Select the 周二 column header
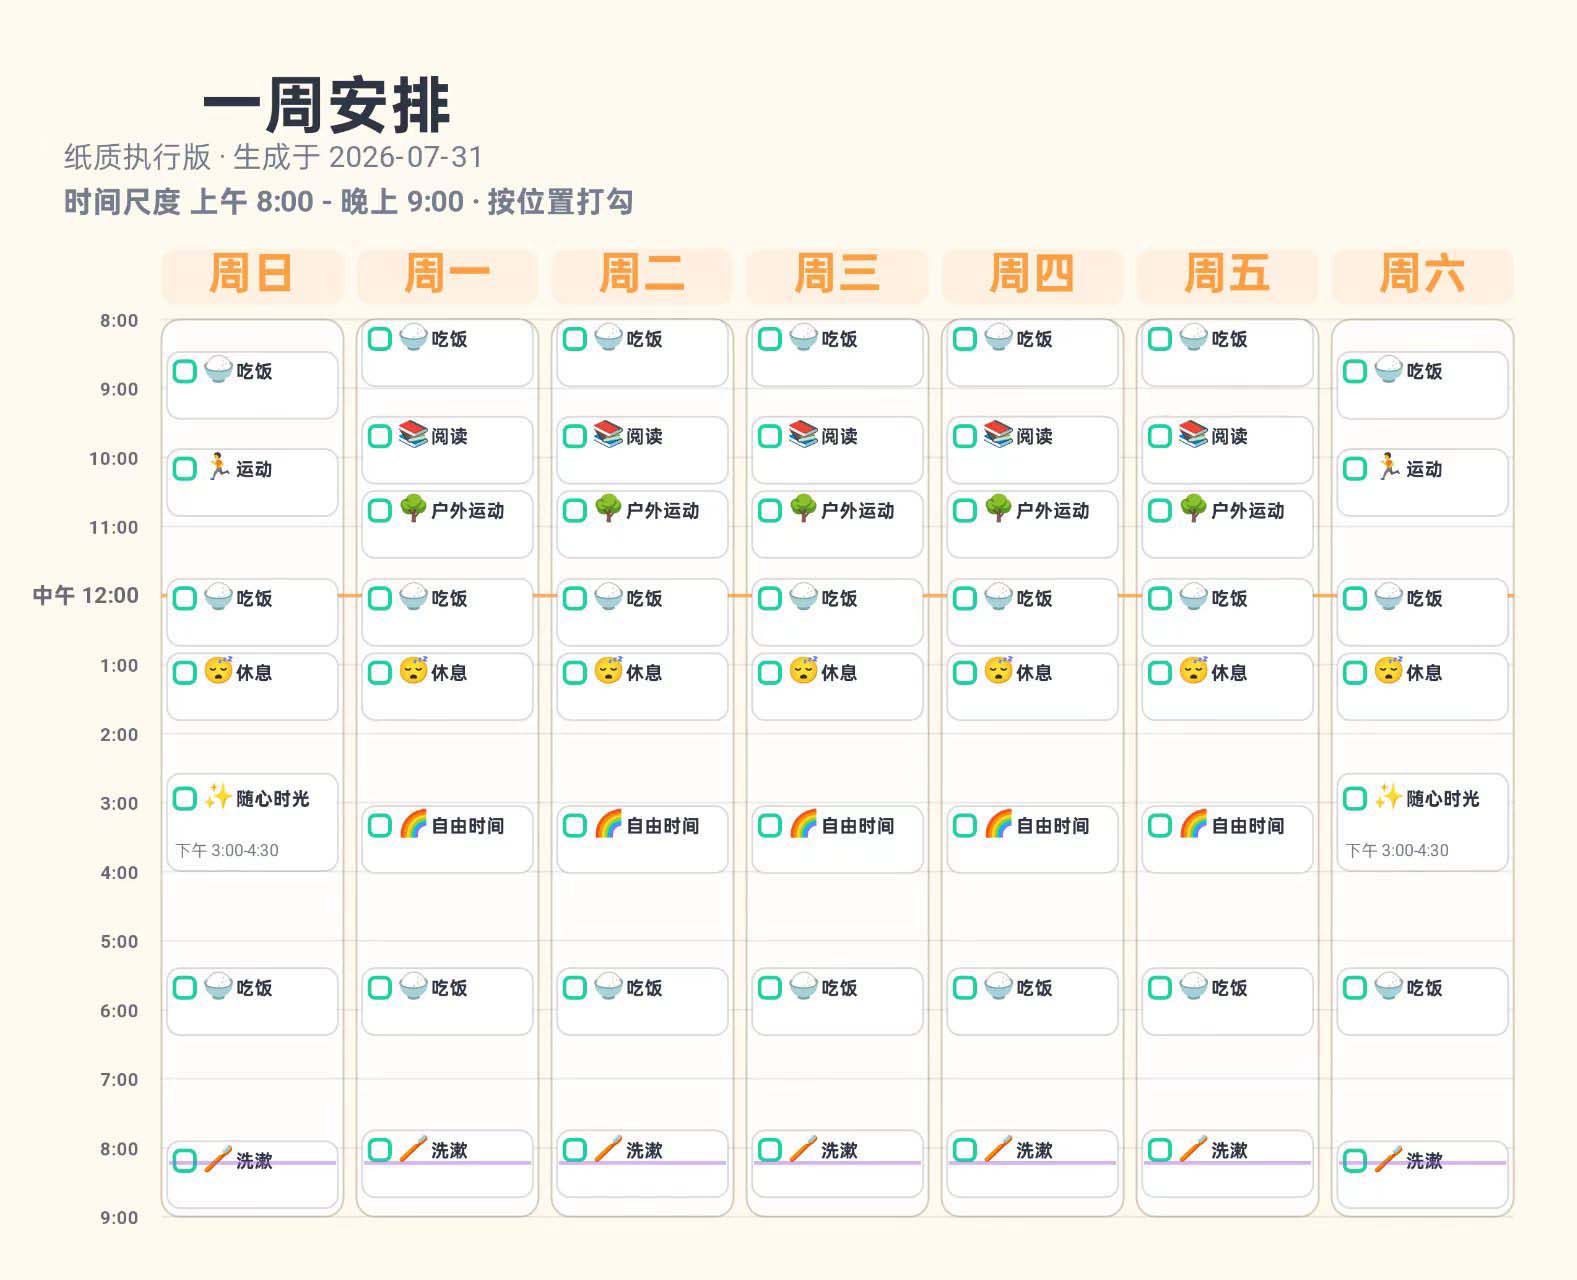This screenshot has height=1280, width=1577. (x=642, y=274)
